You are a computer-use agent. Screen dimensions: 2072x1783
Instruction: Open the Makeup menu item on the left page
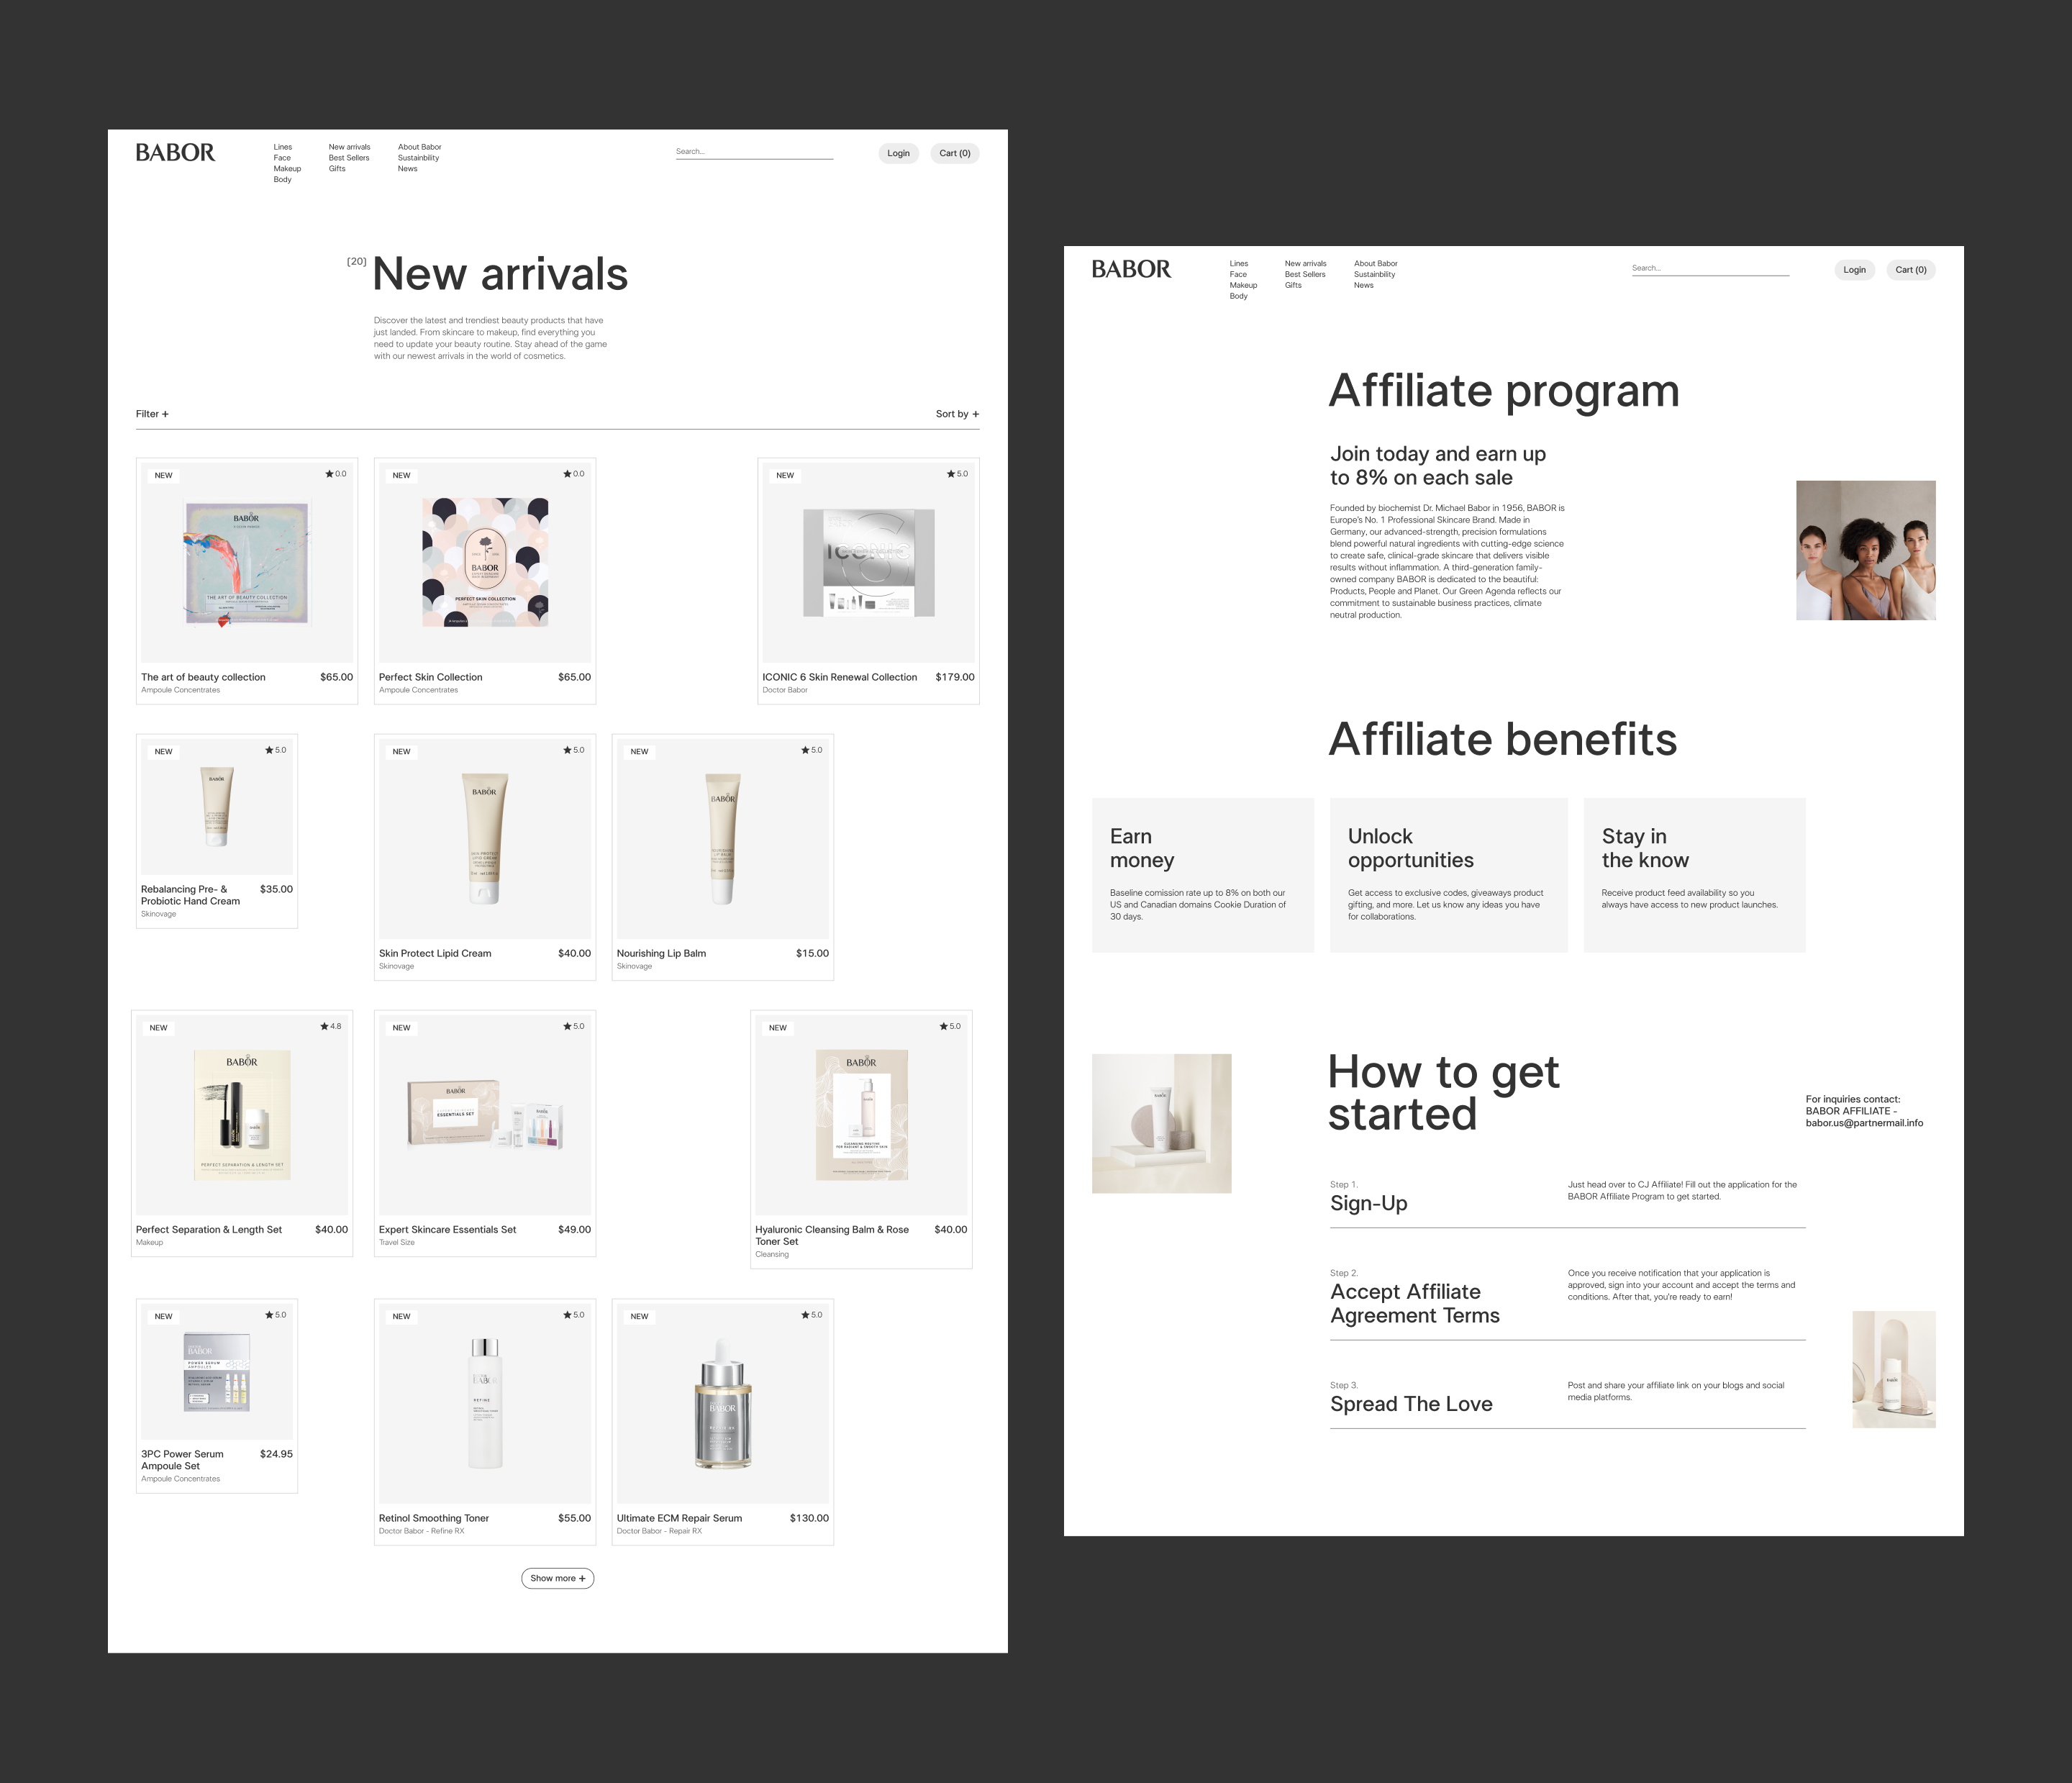point(287,169)
